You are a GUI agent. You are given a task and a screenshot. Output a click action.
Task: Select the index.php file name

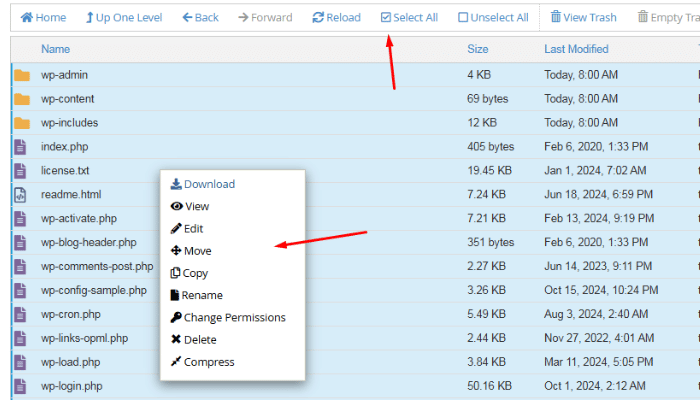pos(65,147)
